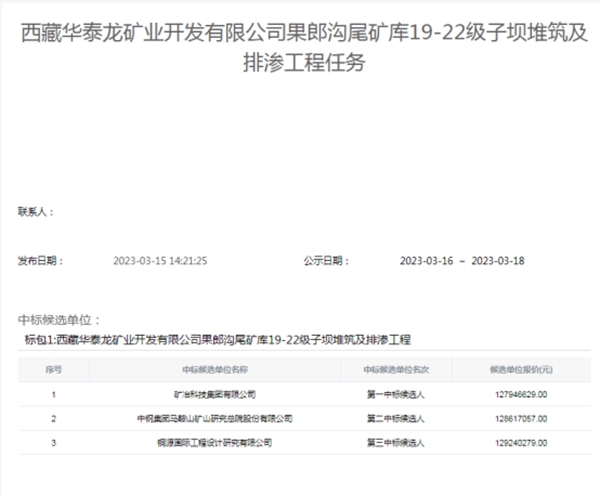Click sequence number 3 in the table

tap(54, 443)
